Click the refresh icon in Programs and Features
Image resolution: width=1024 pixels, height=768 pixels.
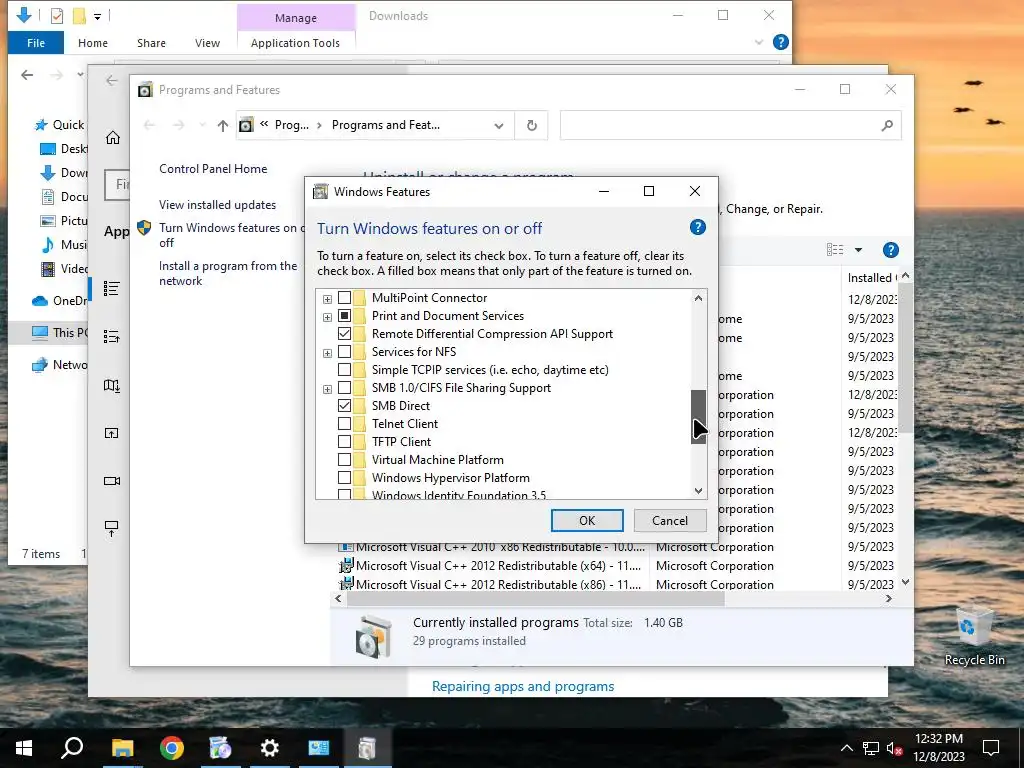tap(532, 125)
